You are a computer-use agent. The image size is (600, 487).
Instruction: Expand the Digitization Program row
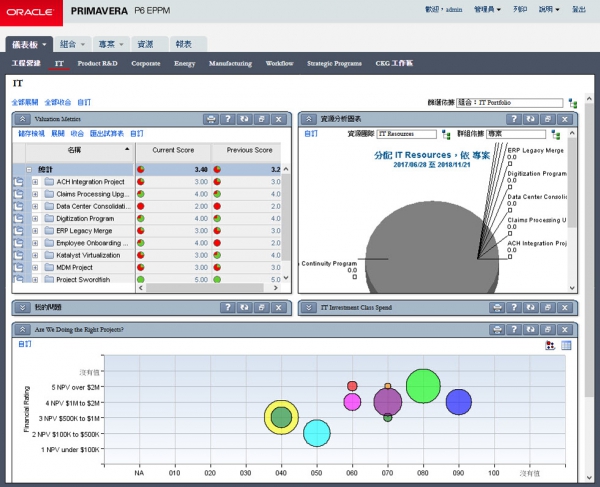35,219
